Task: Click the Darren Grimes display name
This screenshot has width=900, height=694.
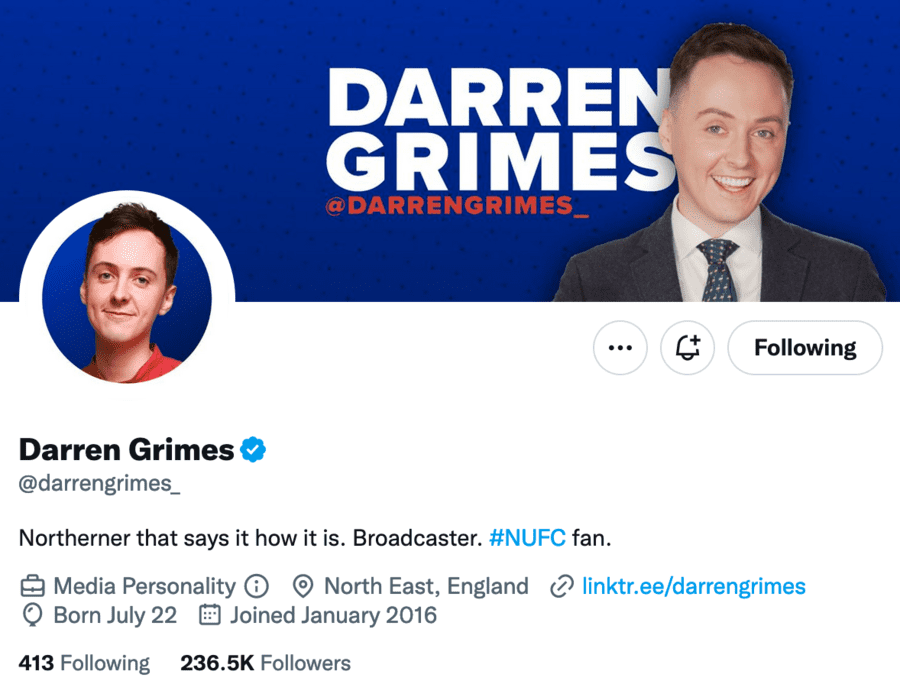Action: 126,449
